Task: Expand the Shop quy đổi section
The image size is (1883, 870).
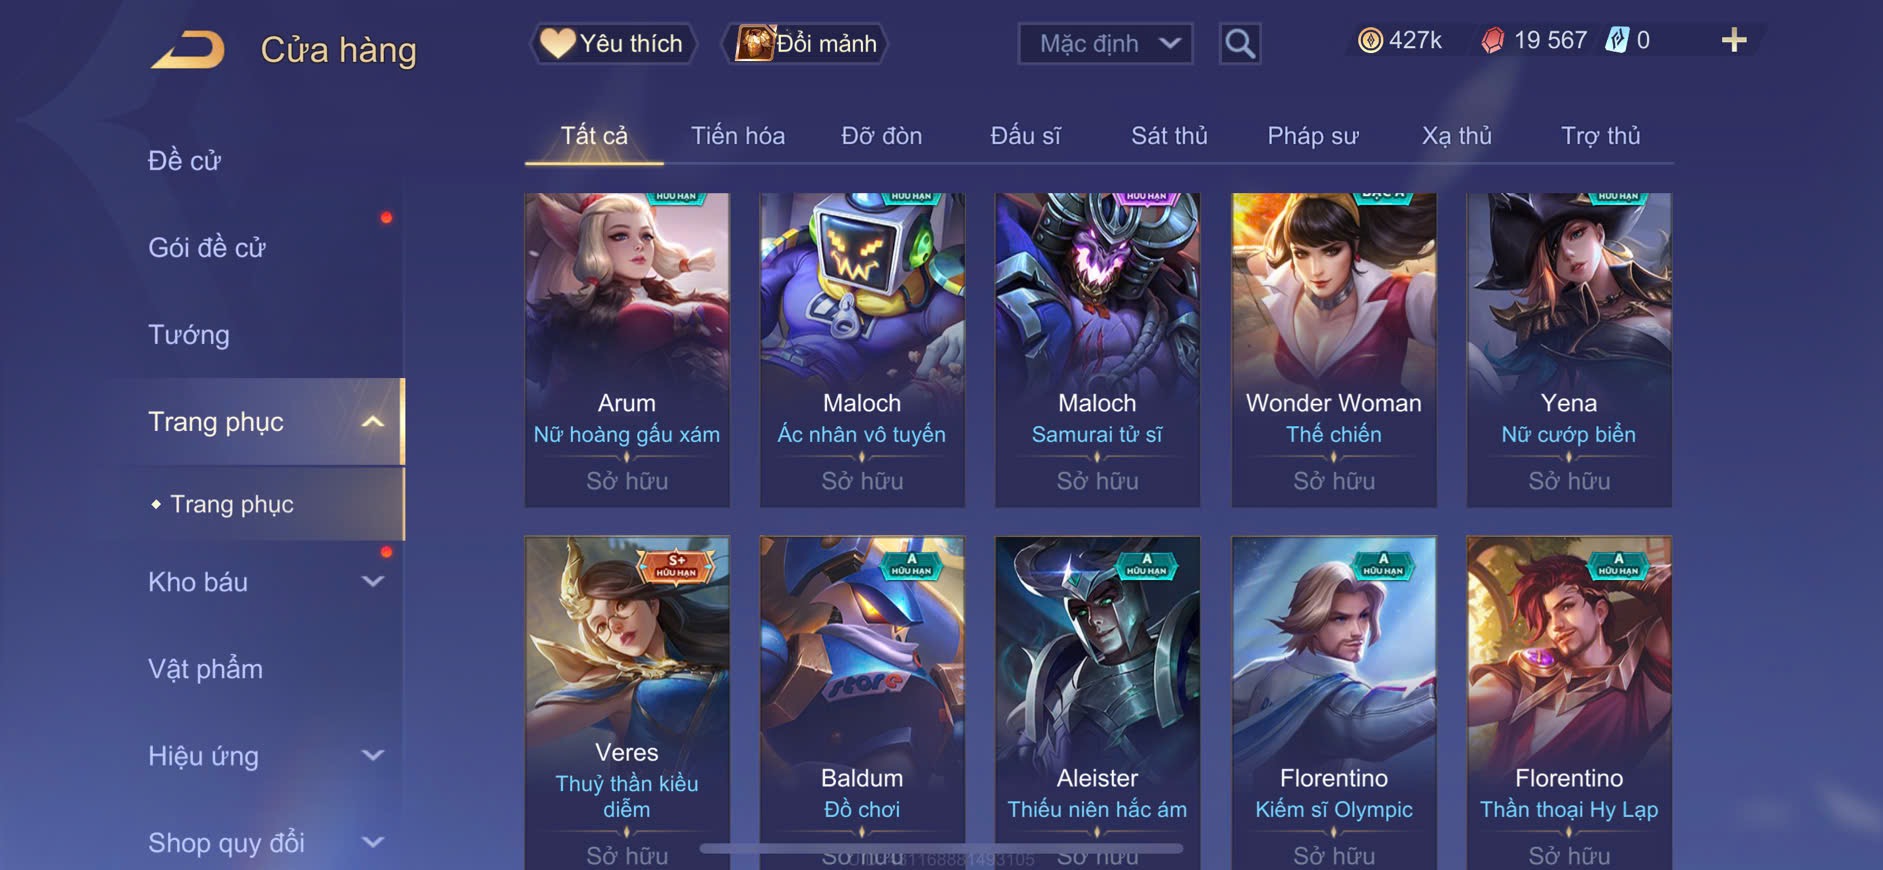Action: click(372, 842)
